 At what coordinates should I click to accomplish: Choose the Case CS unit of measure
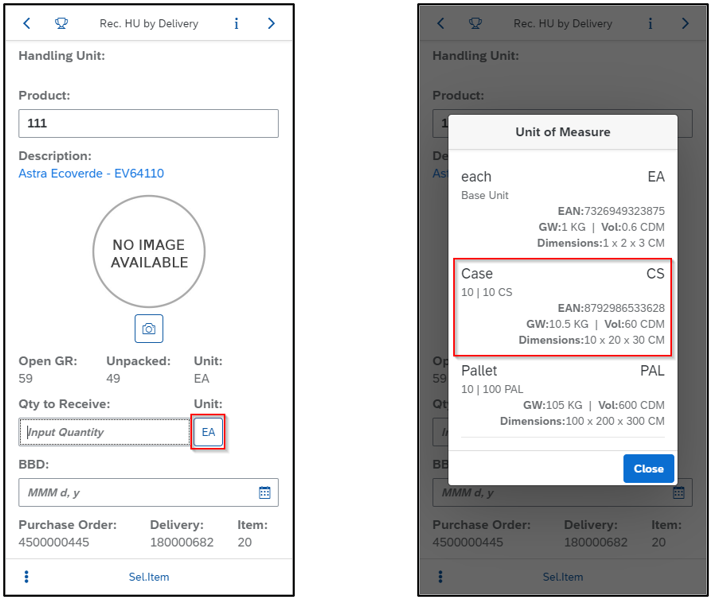(x=562, y=306)
